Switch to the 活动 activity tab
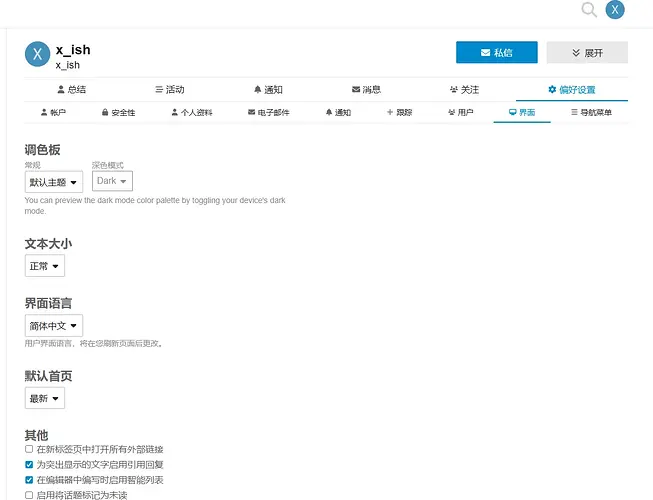The width and height of the screenshot is (653, 500). point(168,90)
